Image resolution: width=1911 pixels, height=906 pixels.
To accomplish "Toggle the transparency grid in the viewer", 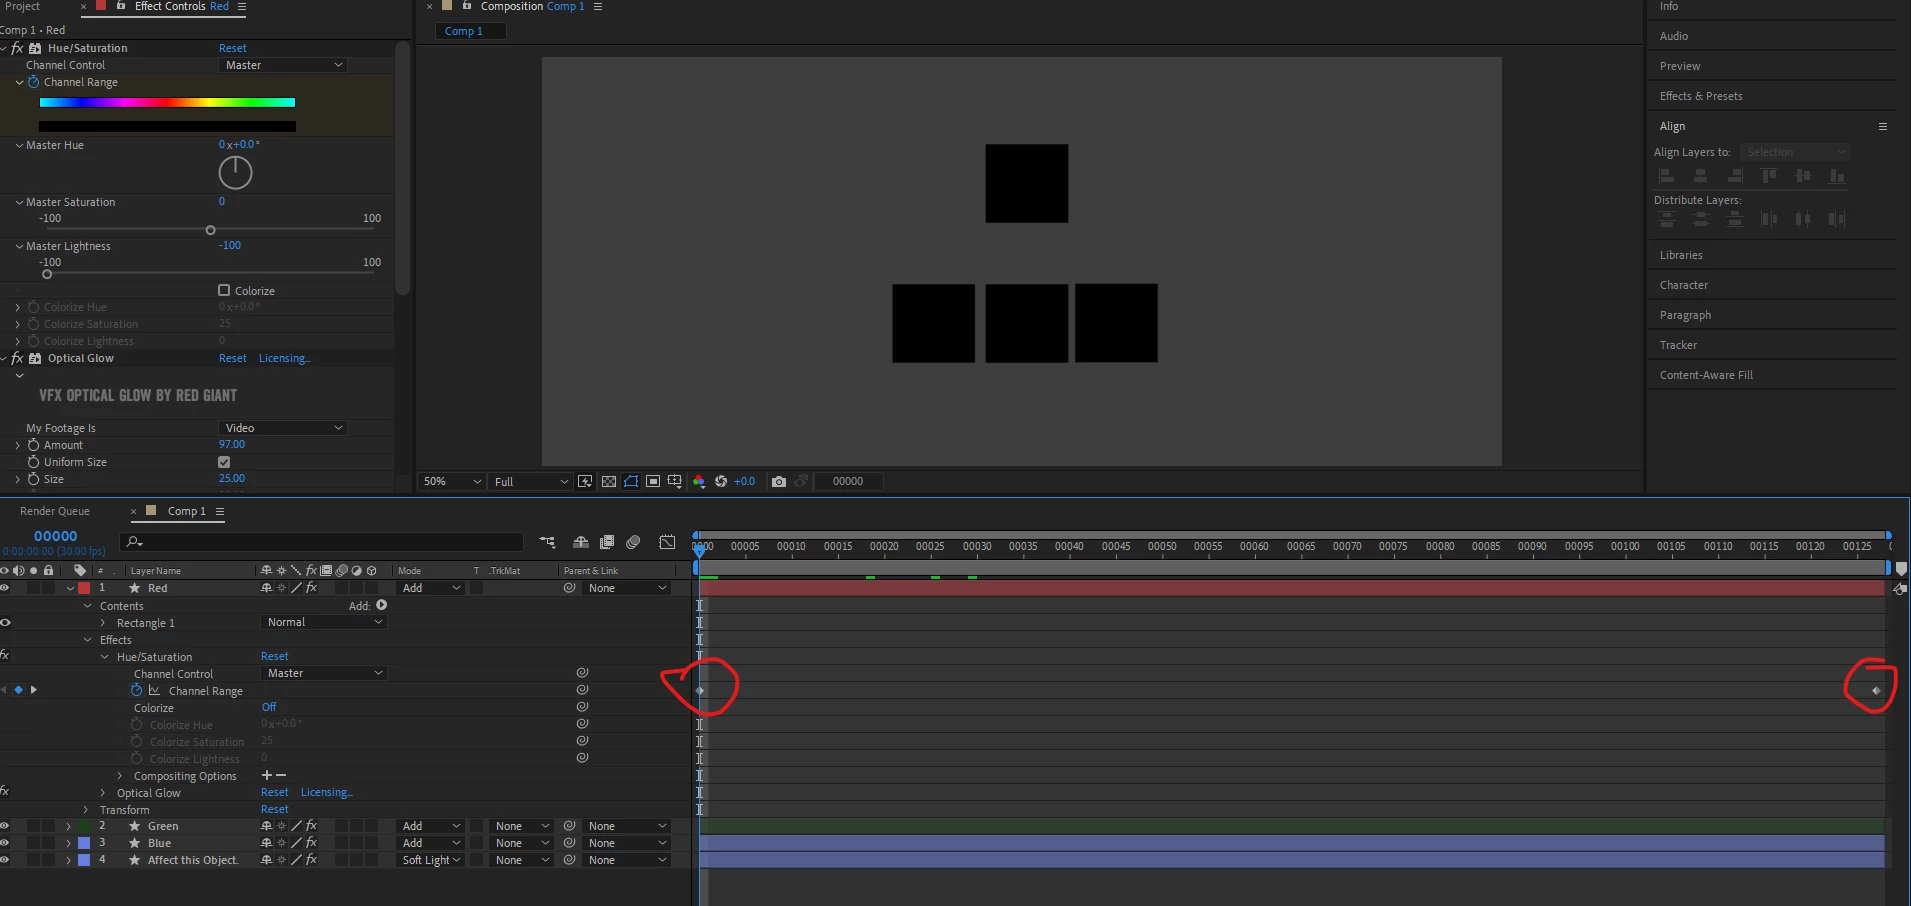I will (x=608, y=481).
